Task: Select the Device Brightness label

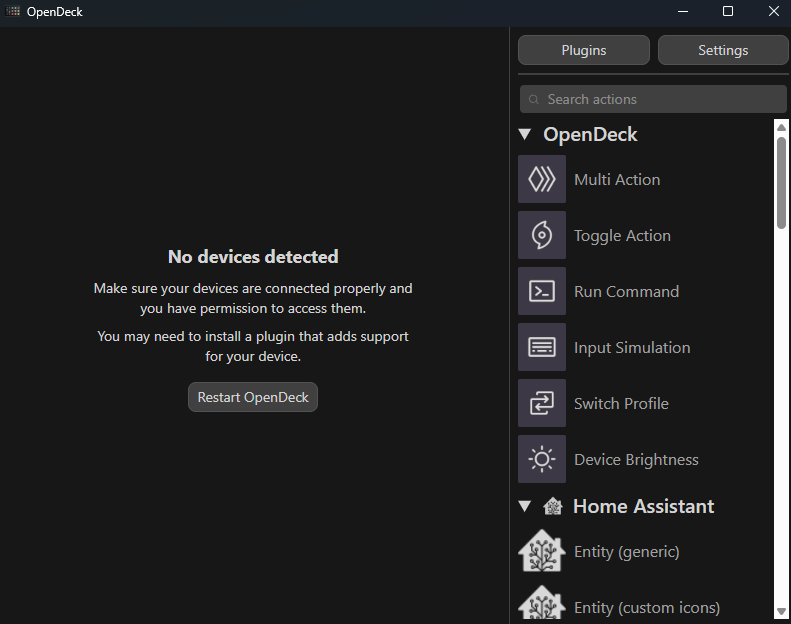Action: click(636, 460)
